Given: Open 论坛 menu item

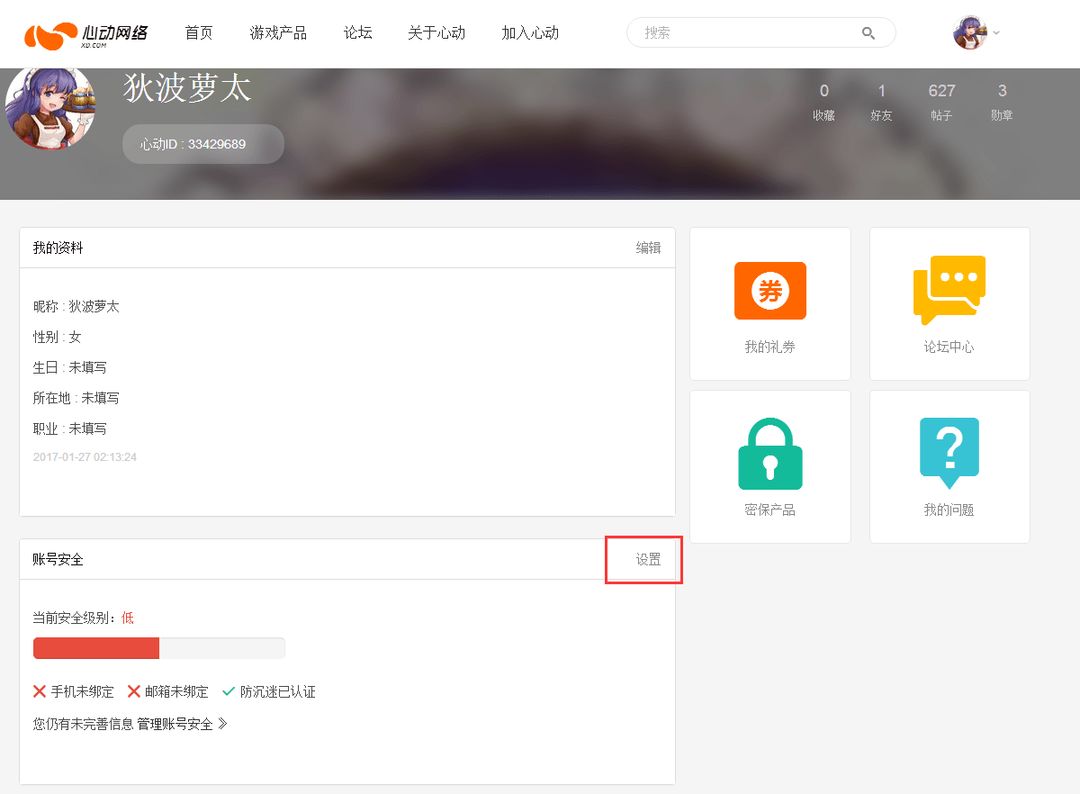Looking at the screenshot, I should (x=357, y=32).
